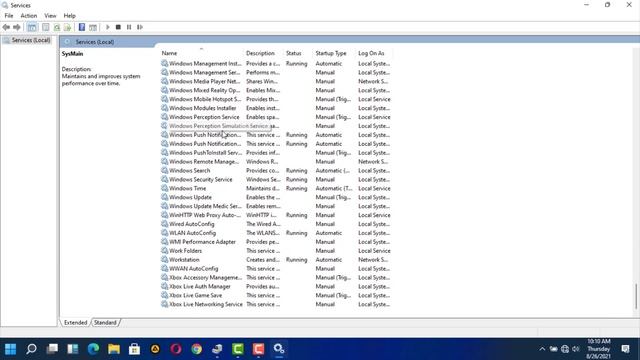The image size is (640, 360).
Task: Select Services (Local) in the console tree
Action: 31,40
